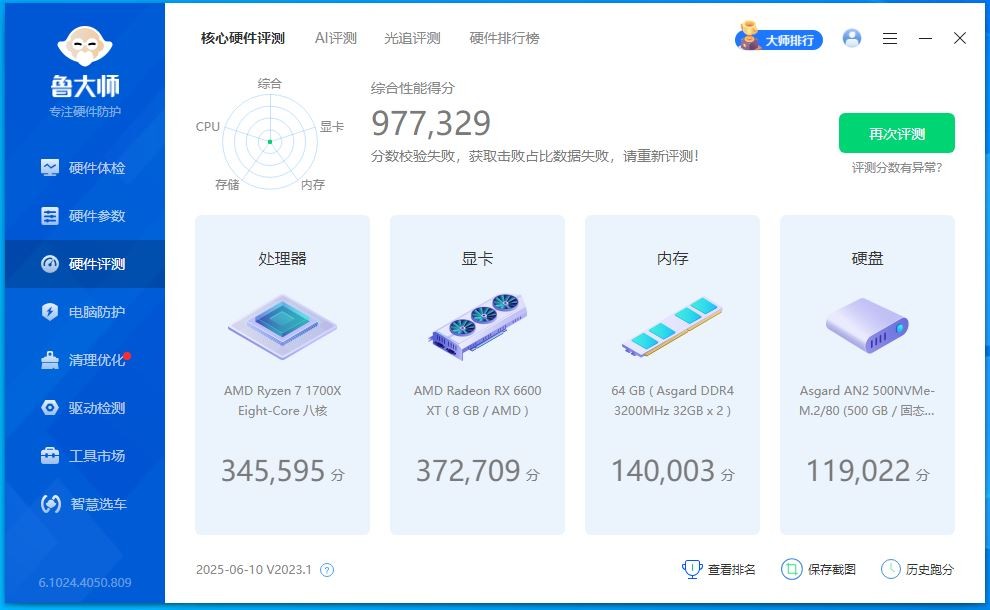The width and height of the screenshot is (990, 610).
Task: Click the 查看排名 trophy icon
Action: pyautogui.click(x=692, y=569)
